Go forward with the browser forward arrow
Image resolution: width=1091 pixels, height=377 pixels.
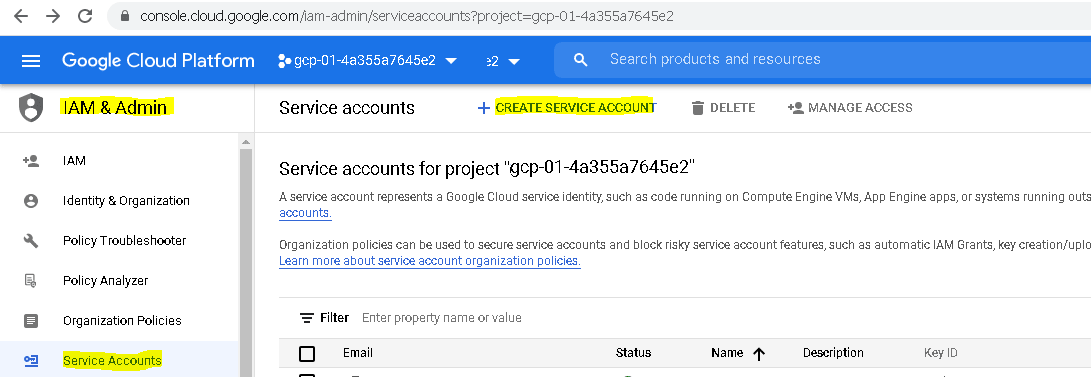point(53,16)
